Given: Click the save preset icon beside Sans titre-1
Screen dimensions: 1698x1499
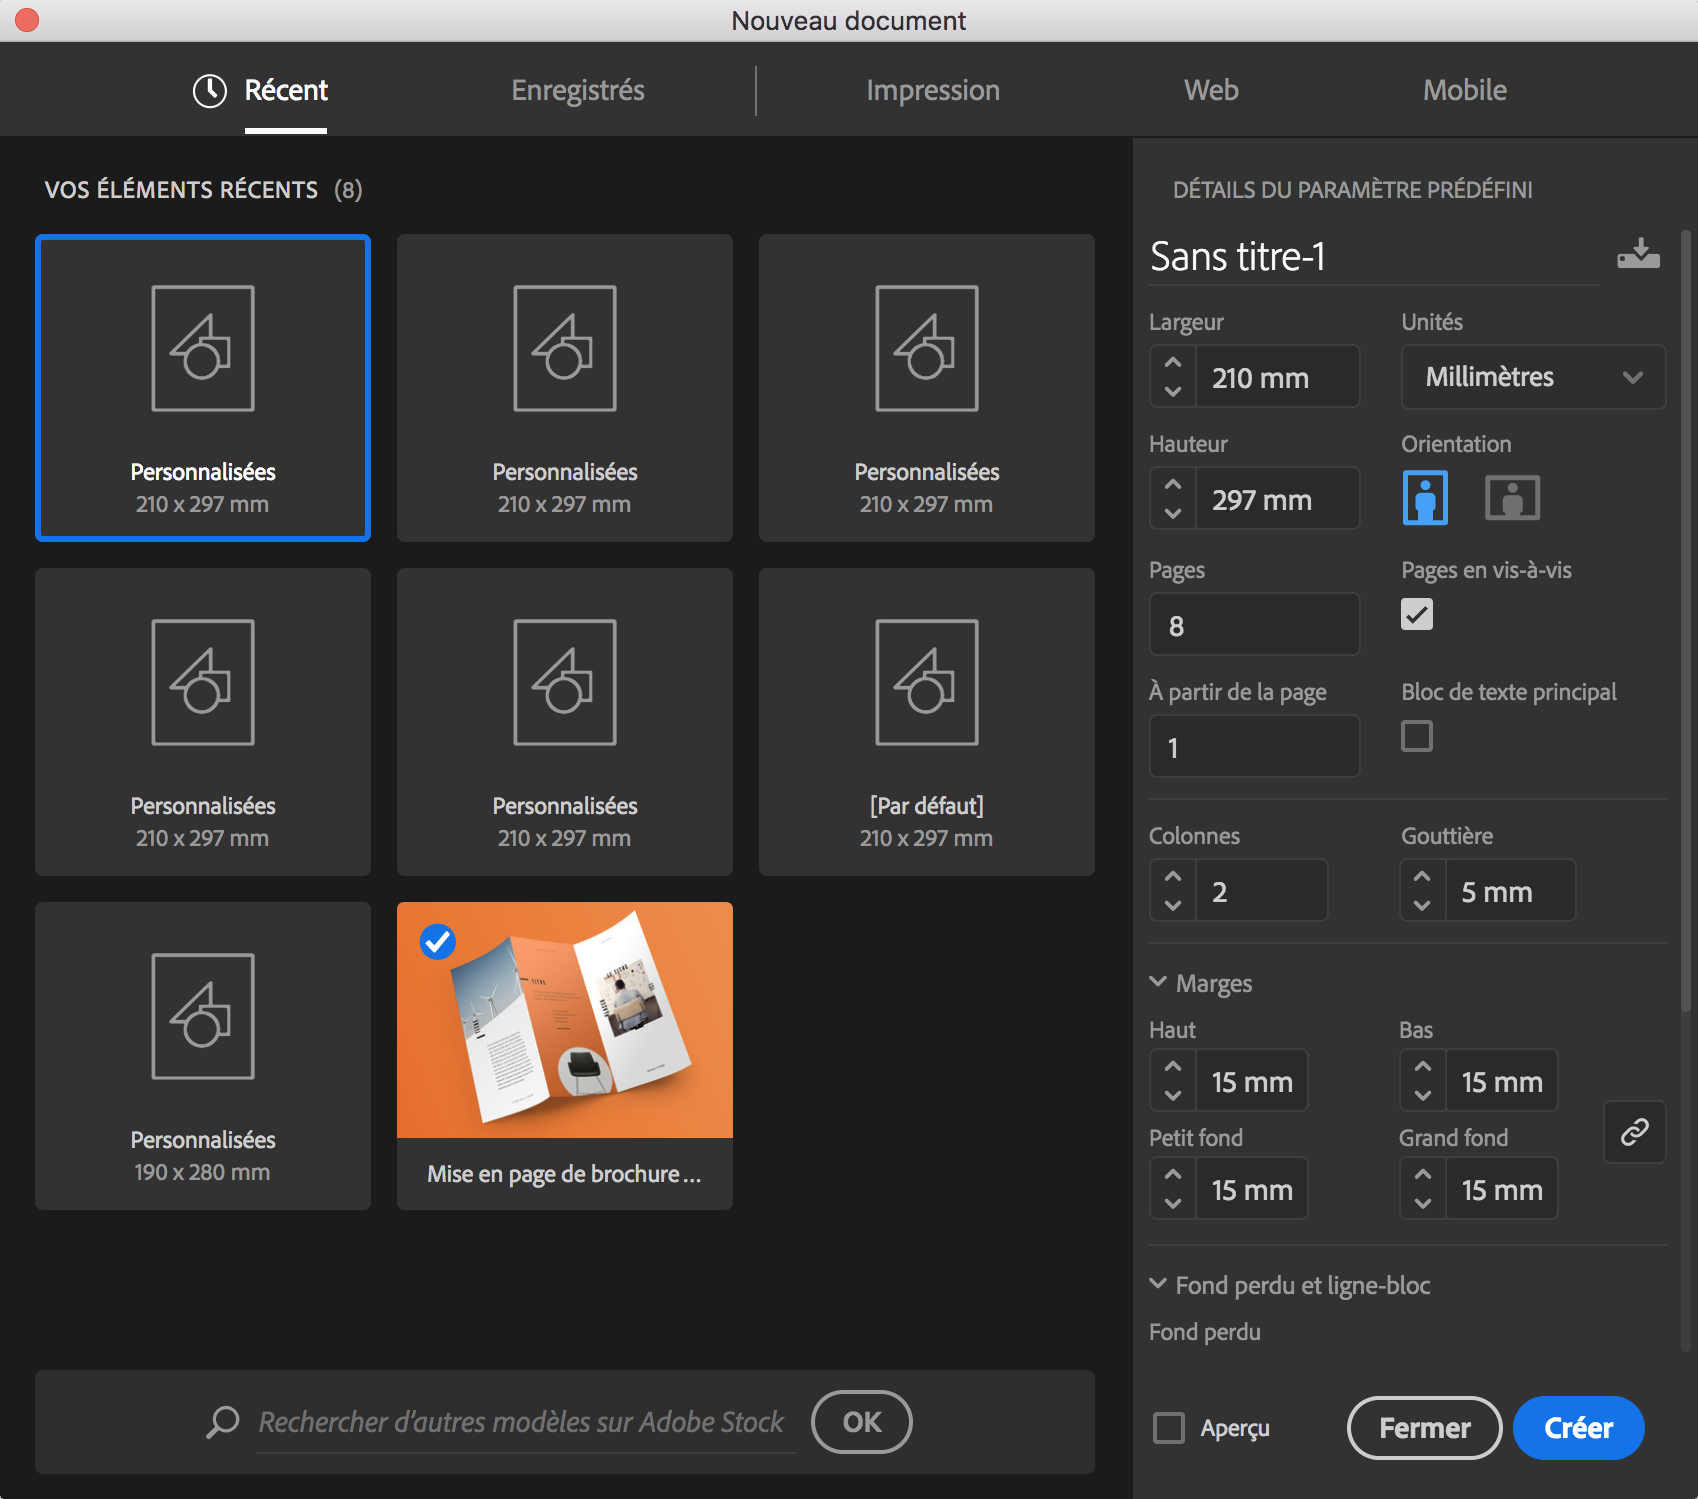Looking at the screenshot, I should click(1638, 255).
